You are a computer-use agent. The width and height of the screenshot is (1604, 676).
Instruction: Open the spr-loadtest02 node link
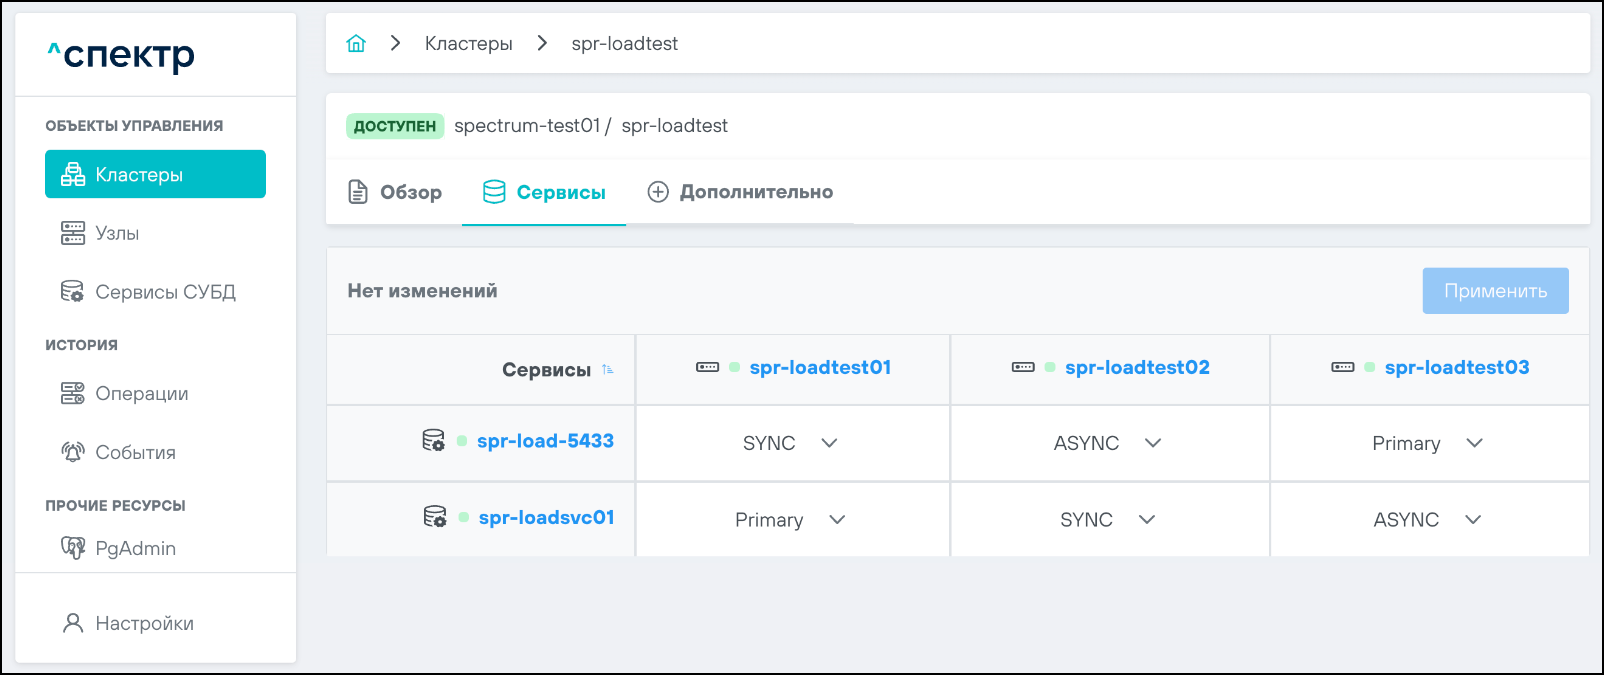(x=1137, y=367)
